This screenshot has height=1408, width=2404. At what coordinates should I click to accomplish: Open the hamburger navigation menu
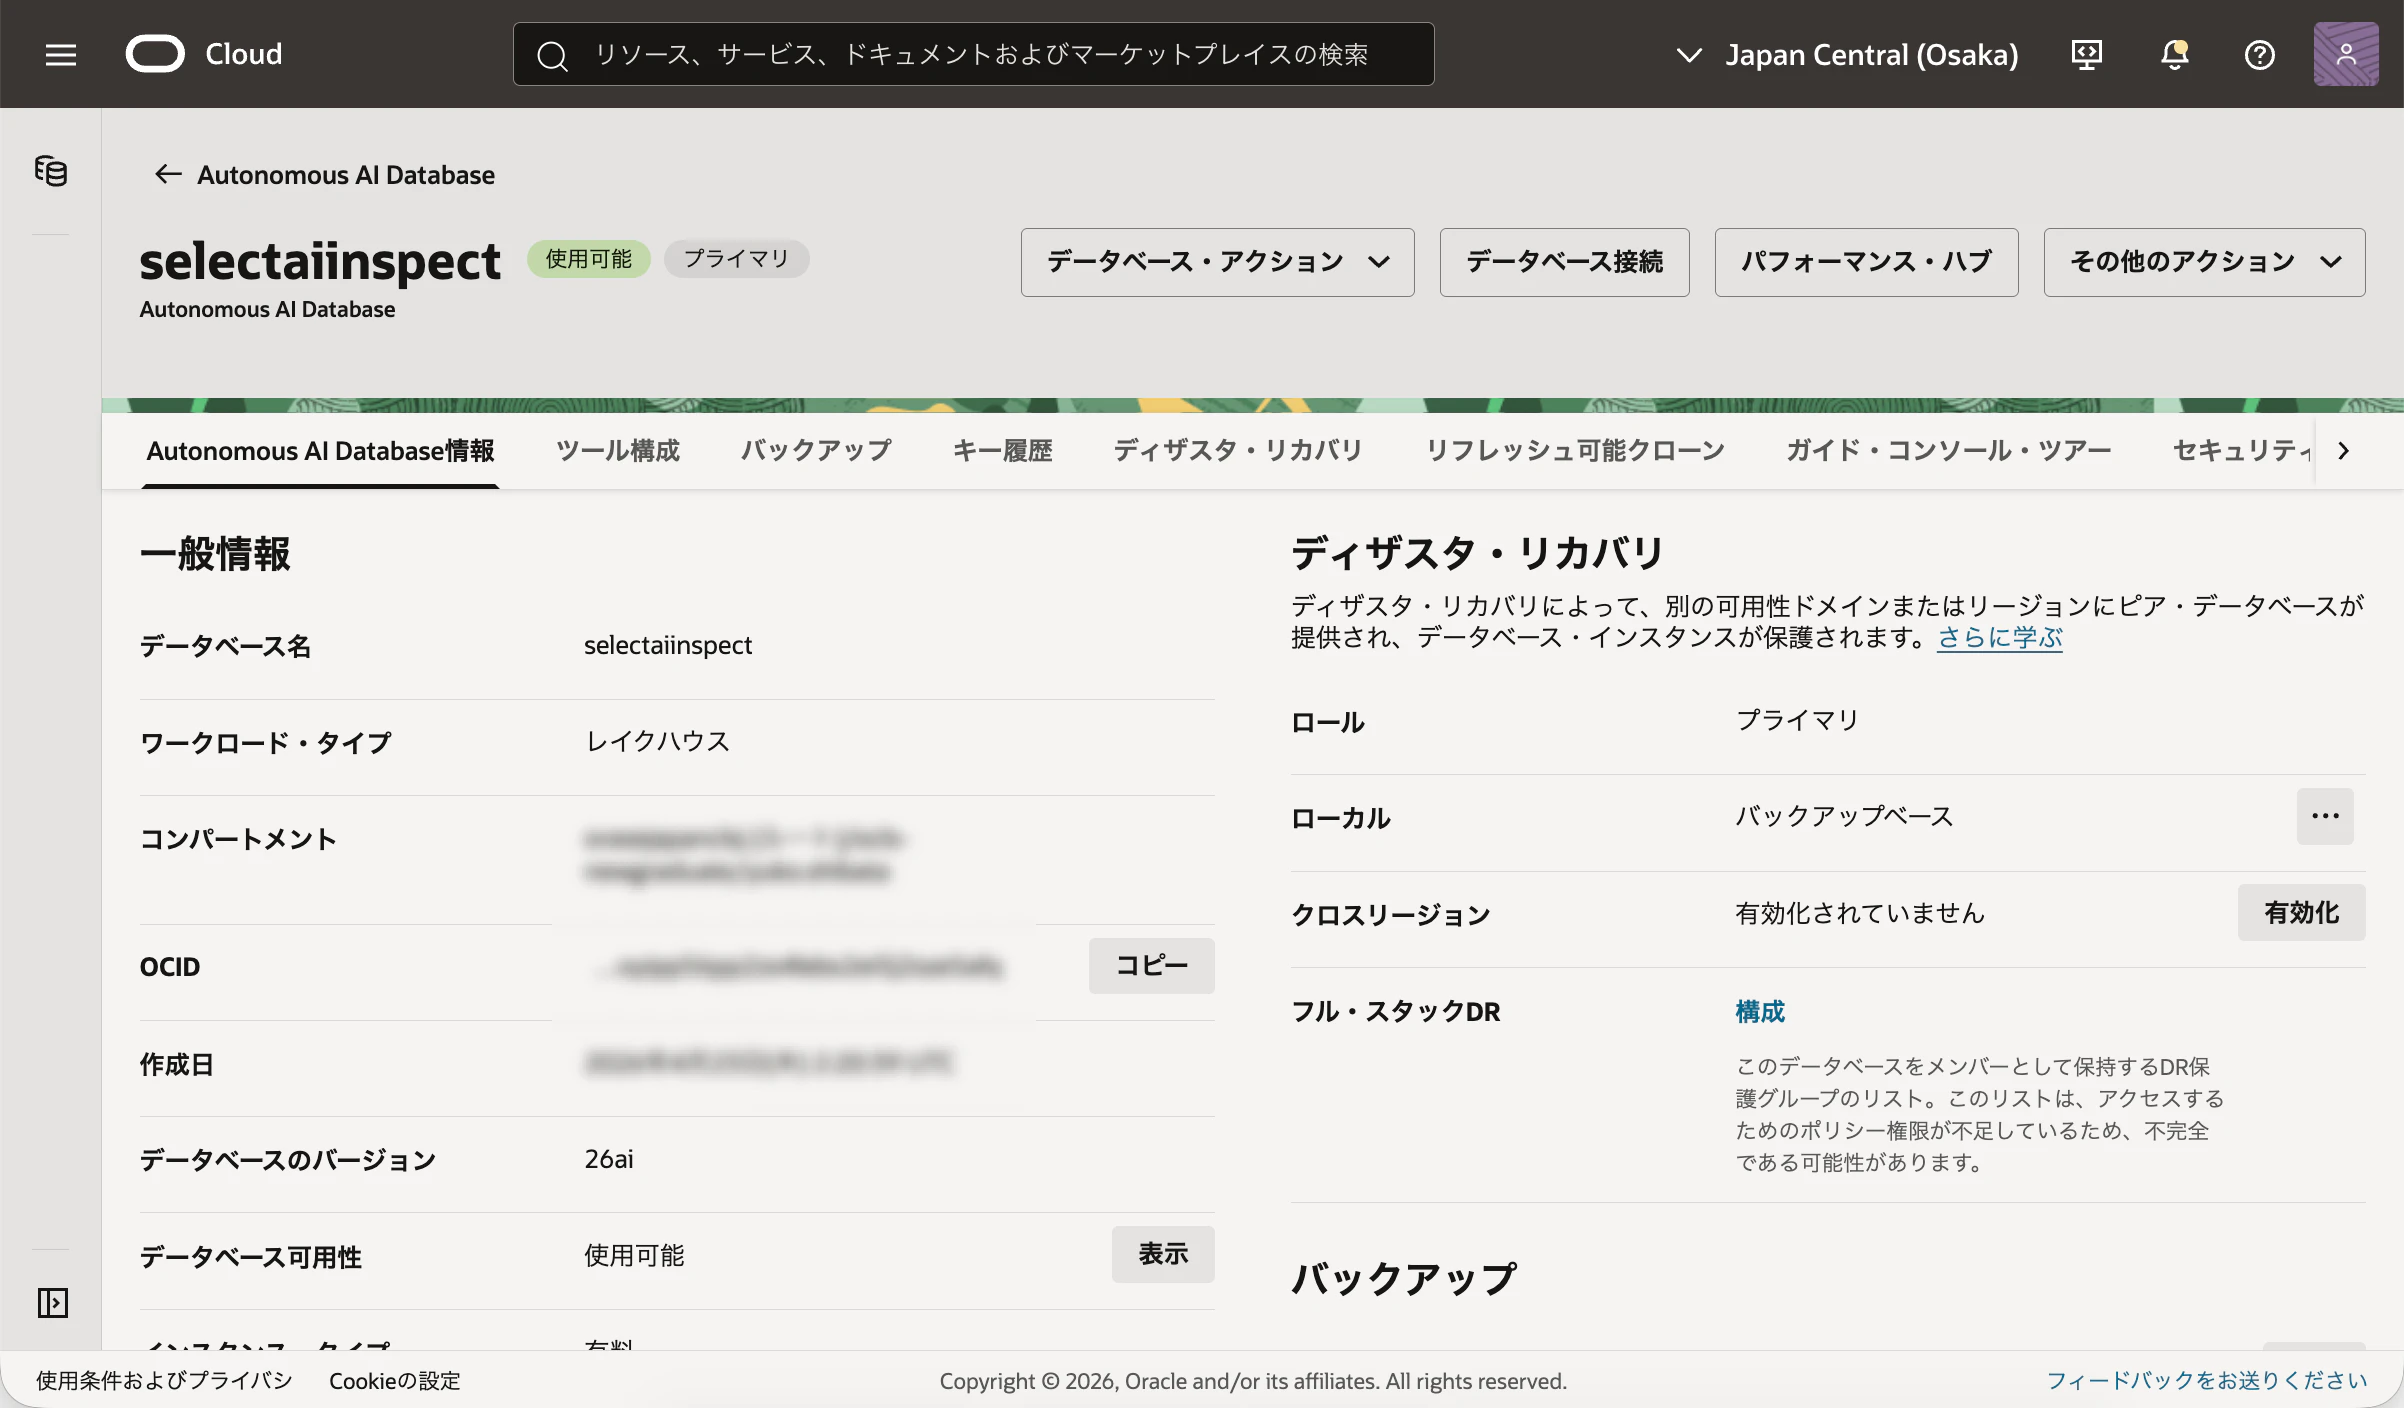pos(61,54)
